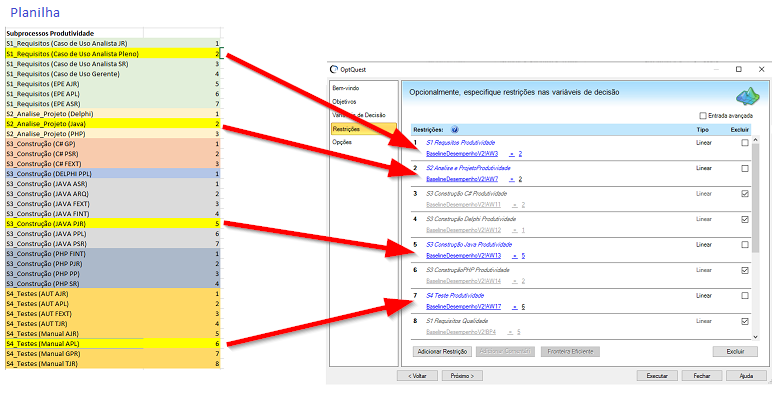Click the BaselineDesempenhoV2!AW12 link in restriction 4
This screenshot has width=780, height=395.
click(x=464, y=230)
